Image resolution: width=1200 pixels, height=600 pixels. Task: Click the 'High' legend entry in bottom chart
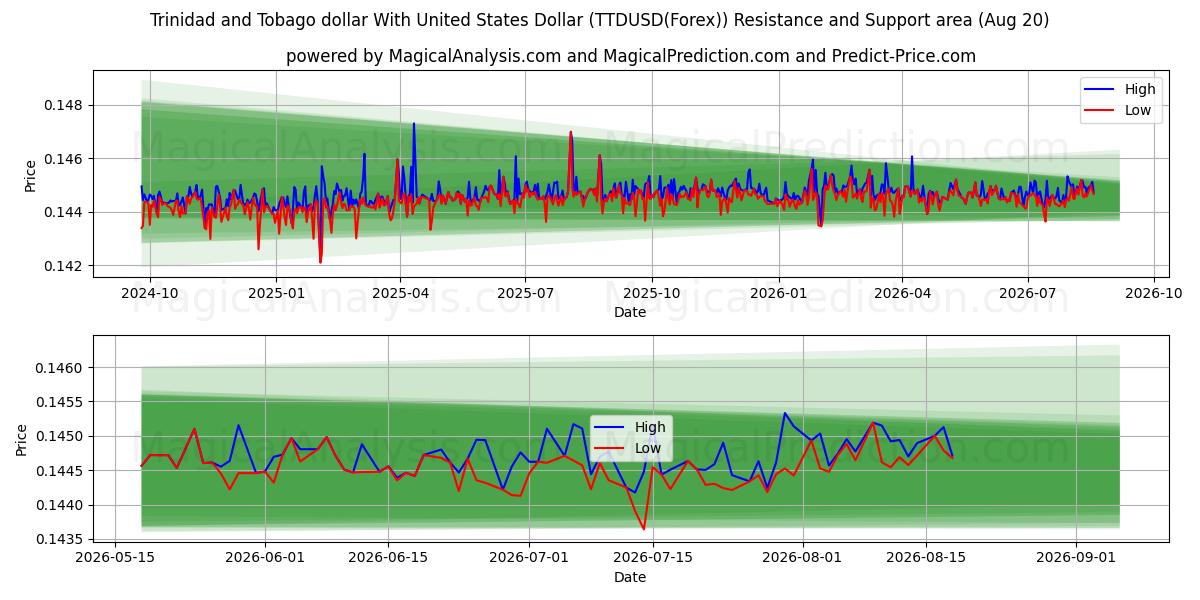[650, 428]
